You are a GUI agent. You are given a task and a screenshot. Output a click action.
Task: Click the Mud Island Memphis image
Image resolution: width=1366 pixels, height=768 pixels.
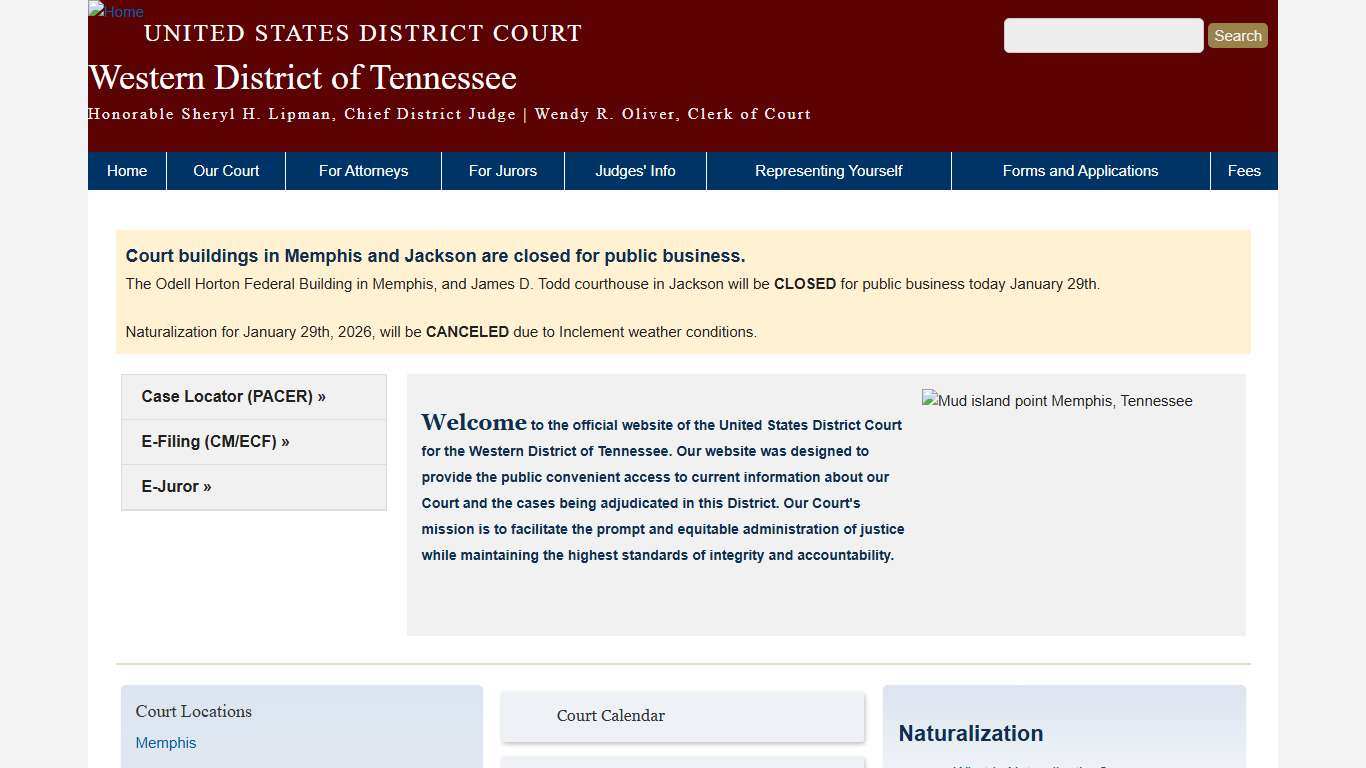pyautogui.click(x=1057, y=401)
